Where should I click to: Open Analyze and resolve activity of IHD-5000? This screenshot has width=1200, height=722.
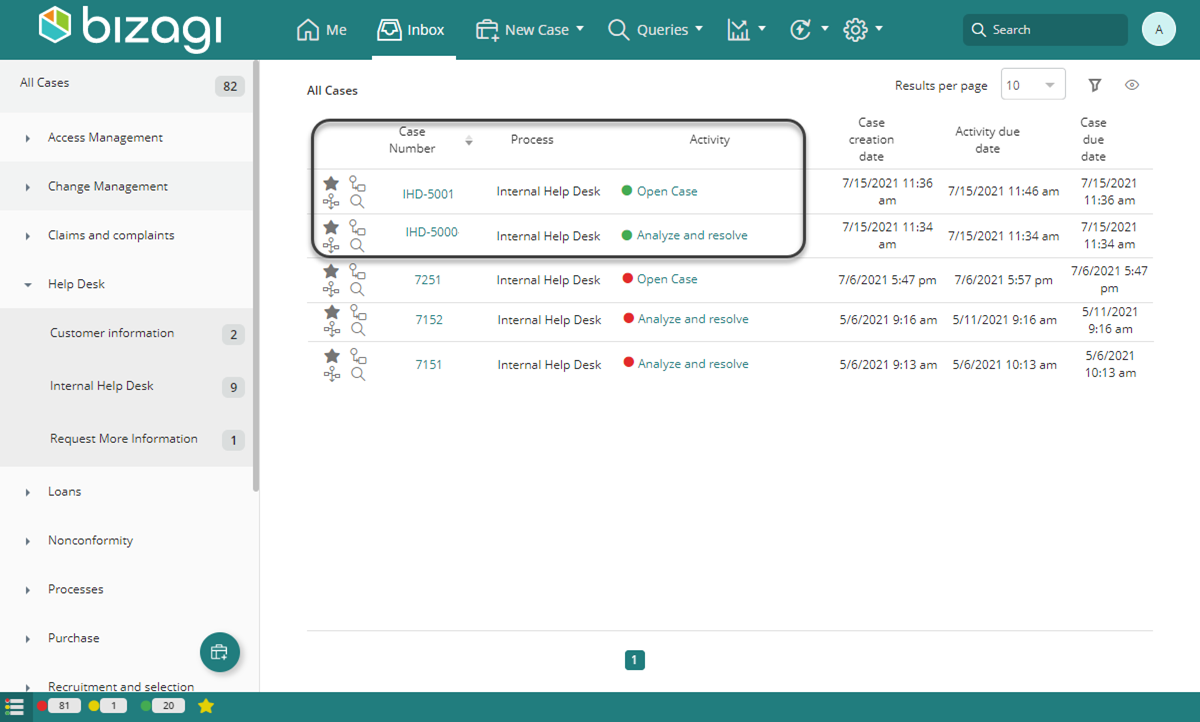coord(692,235)
